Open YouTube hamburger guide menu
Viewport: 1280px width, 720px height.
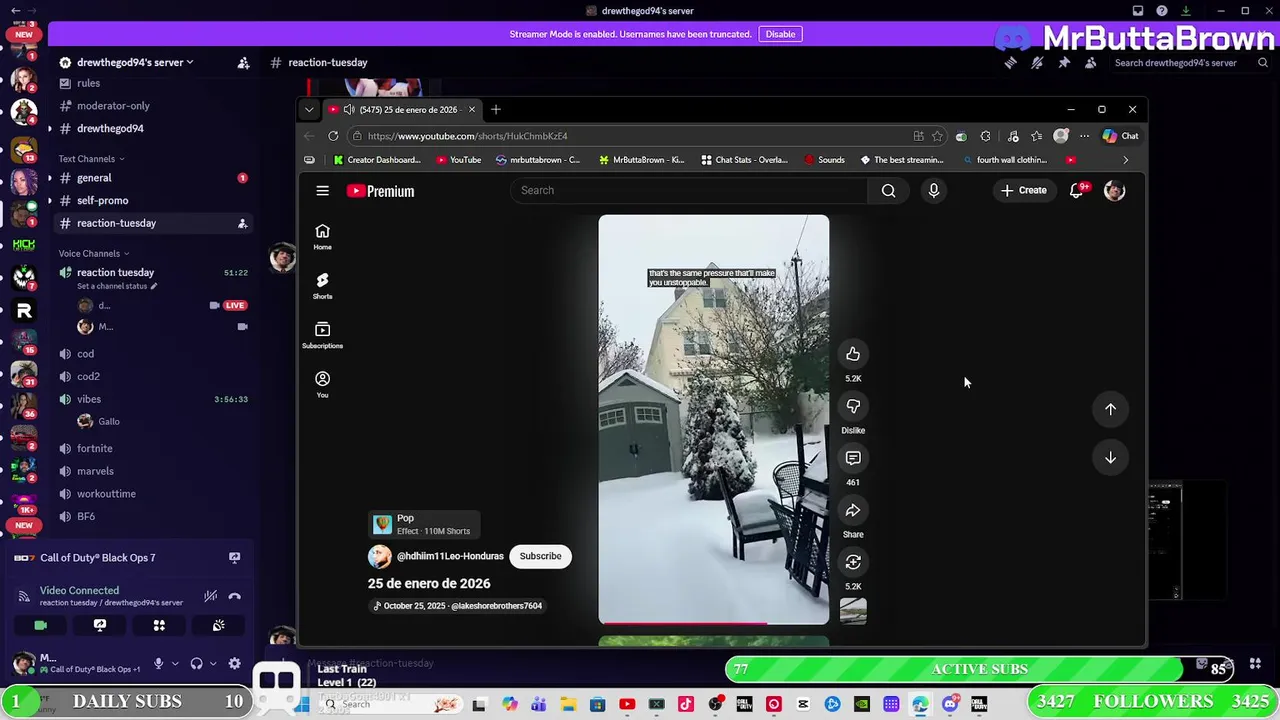click(x=322, y=191)
